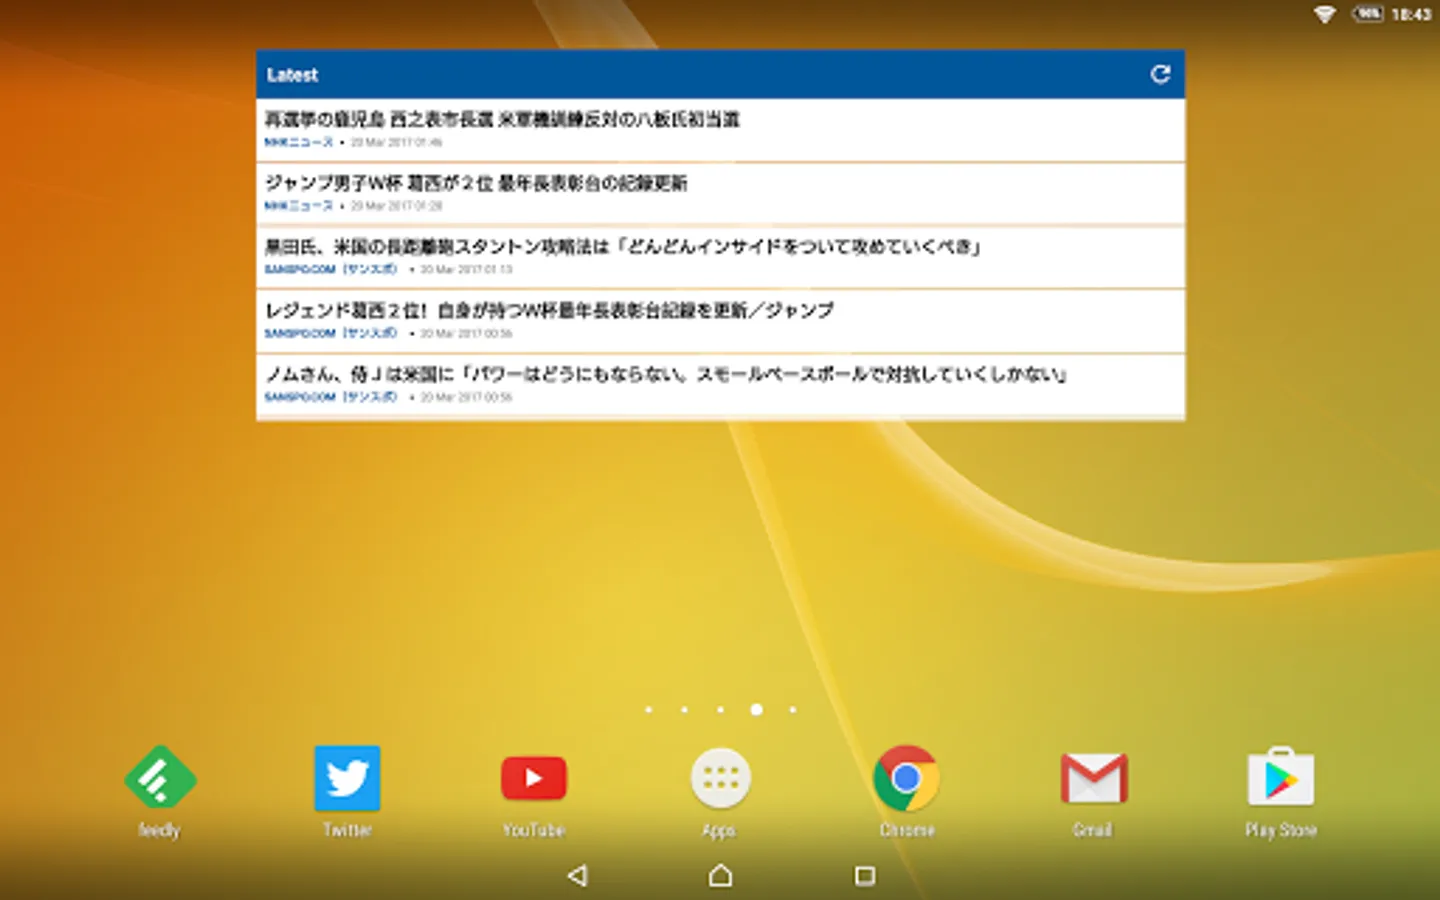The image size is (1440, 900).
Task: Tap SANSPO.COM source under the レジェンド葛西 headline
Action: point(331,334)
